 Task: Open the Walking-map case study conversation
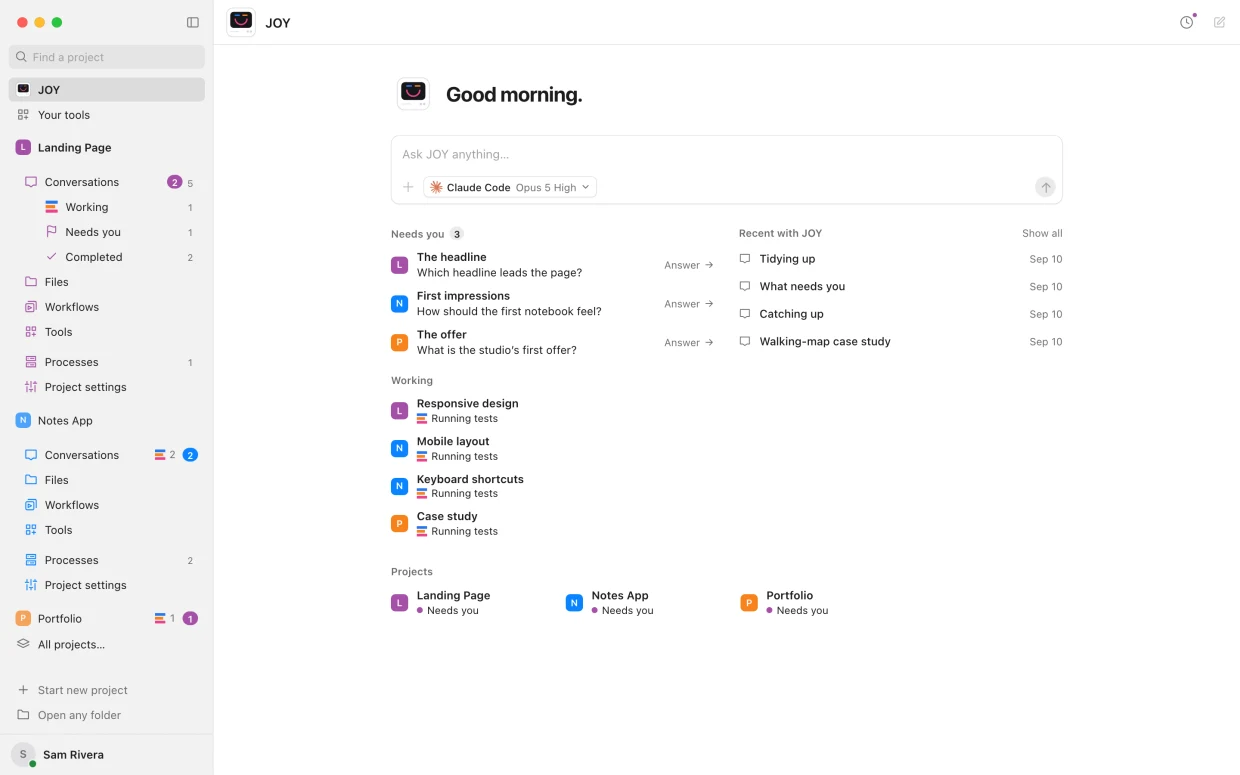(x=900, y=342)
